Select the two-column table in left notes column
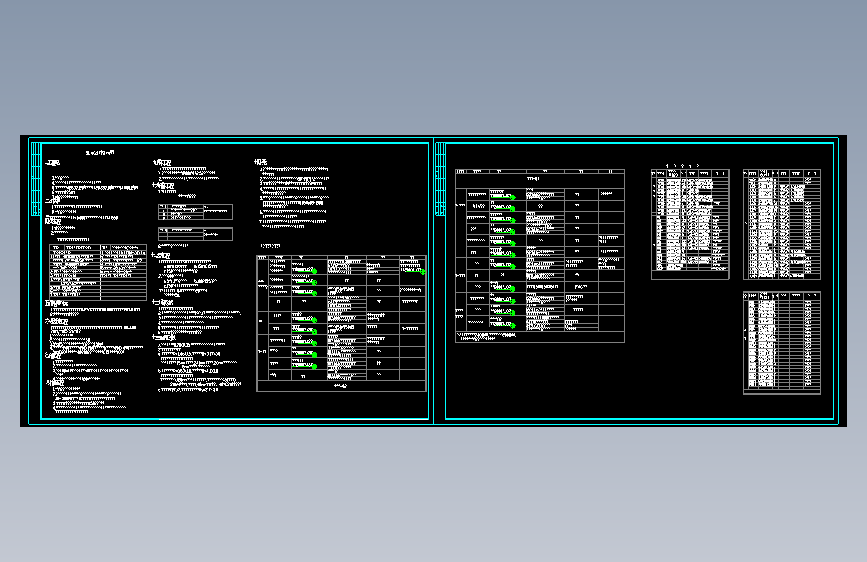867x562 pixels. click(98, 272)
